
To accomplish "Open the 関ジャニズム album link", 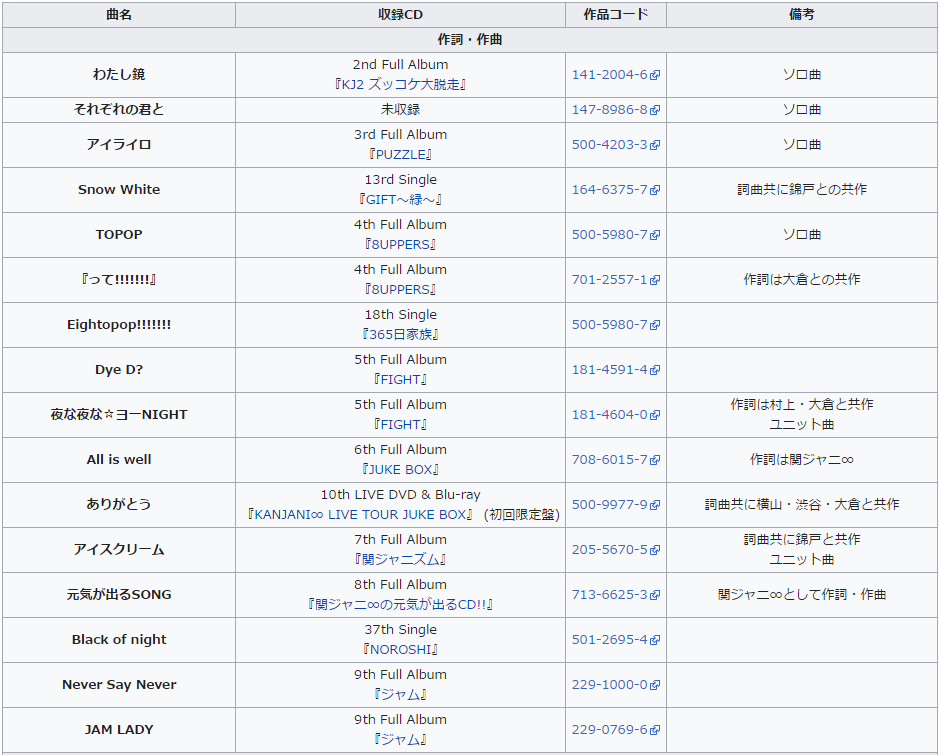I will (x=400, y=559).
